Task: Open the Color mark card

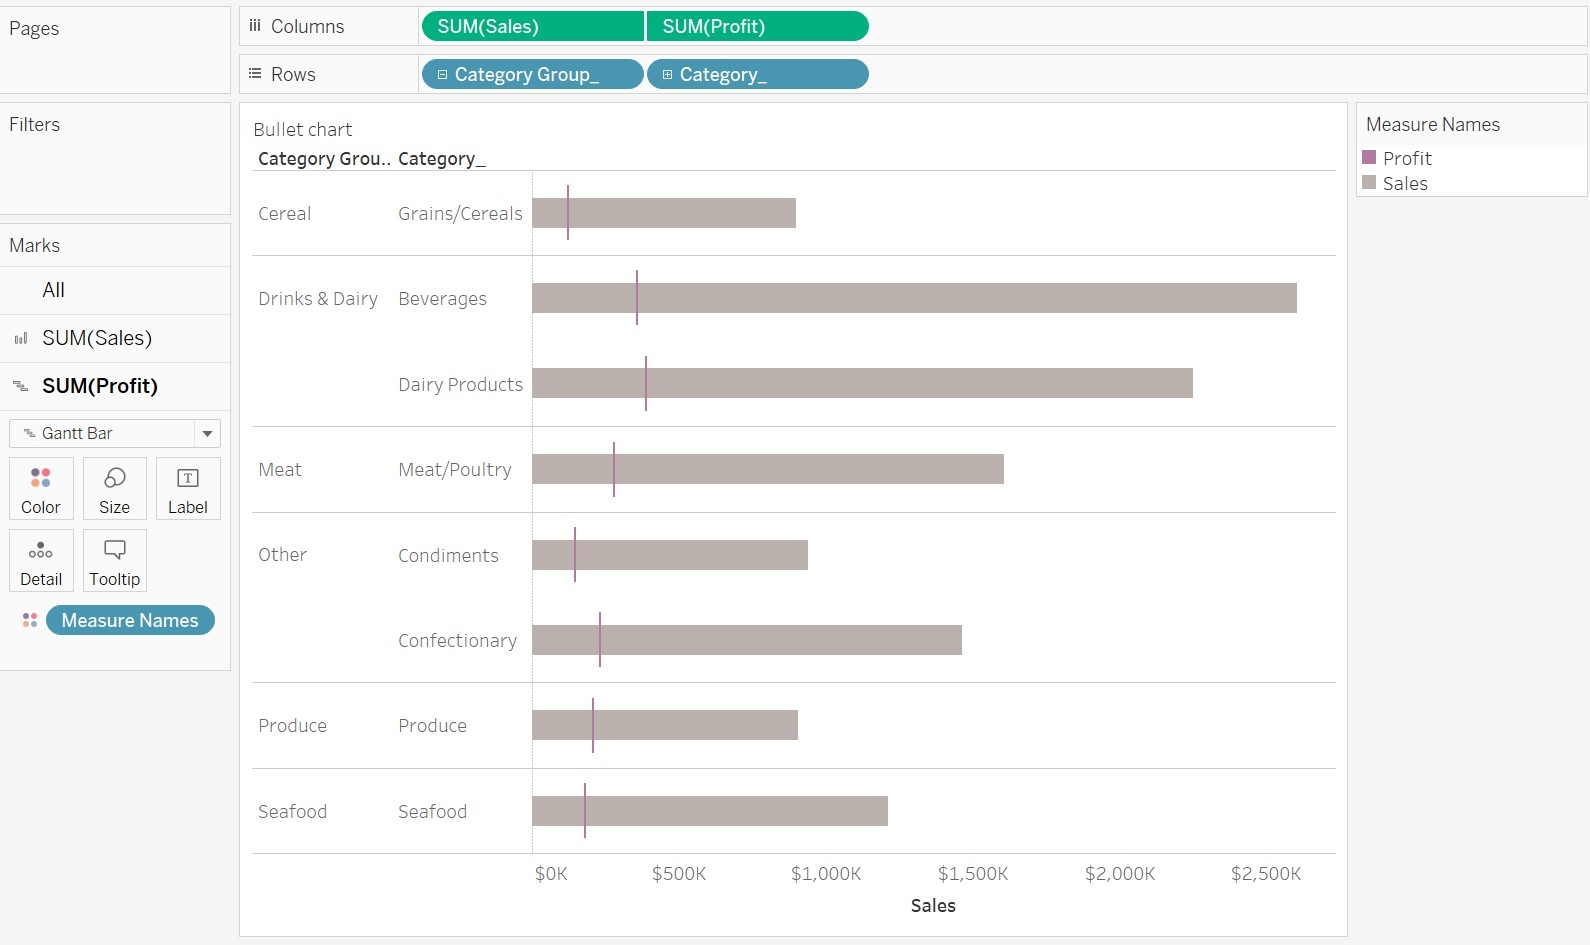Action: [x=41, y=489]
